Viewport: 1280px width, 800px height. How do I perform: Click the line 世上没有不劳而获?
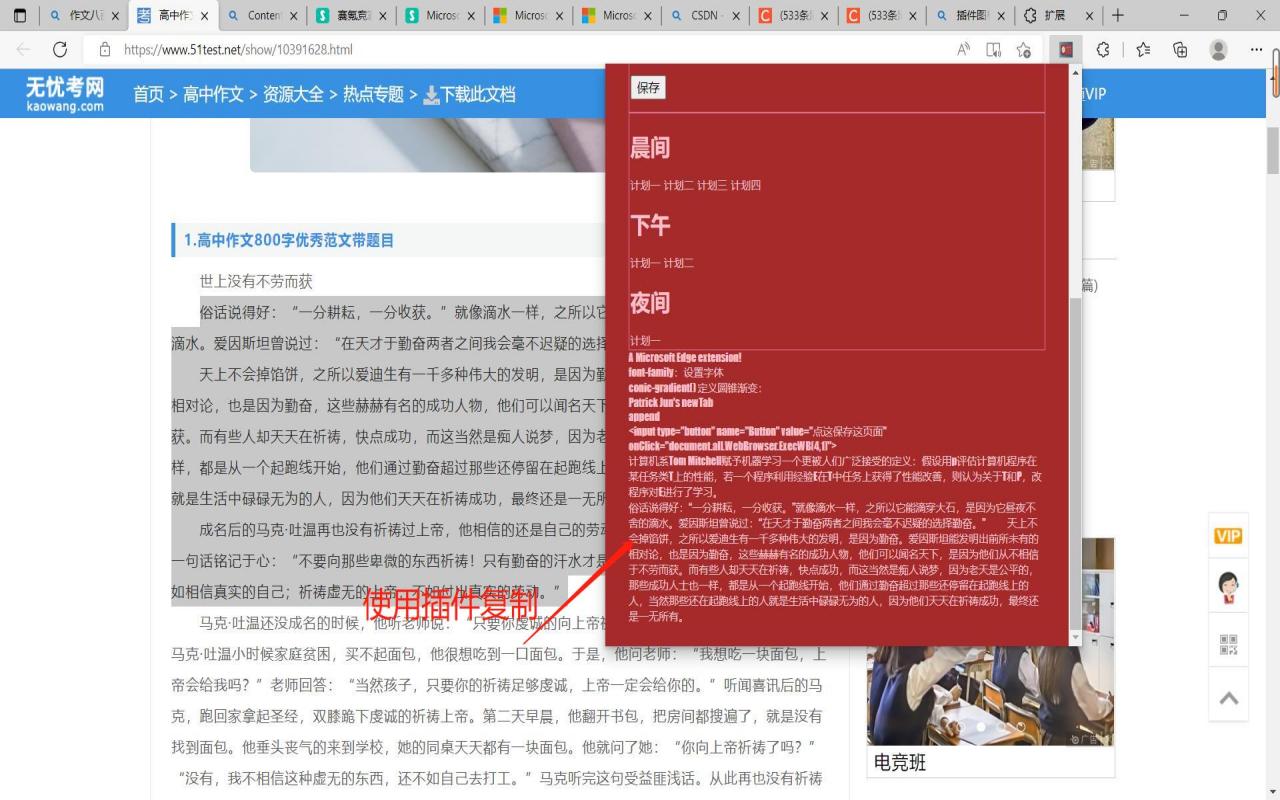point(256,282)
